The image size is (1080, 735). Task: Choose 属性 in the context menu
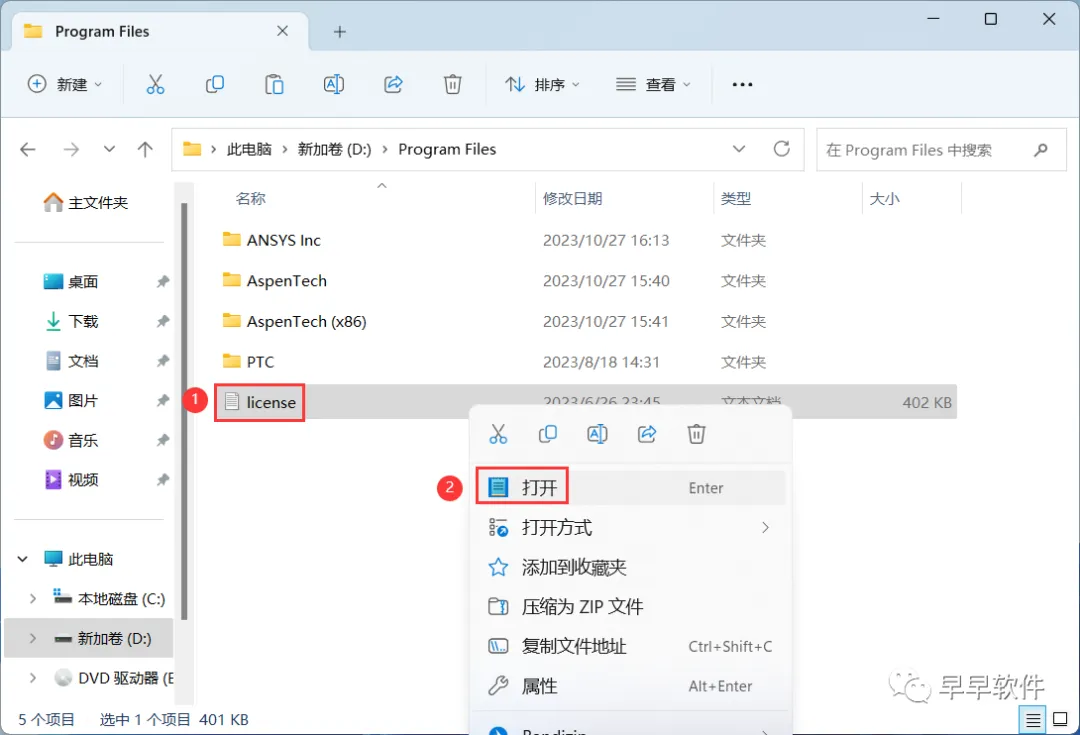pos(630,686)
